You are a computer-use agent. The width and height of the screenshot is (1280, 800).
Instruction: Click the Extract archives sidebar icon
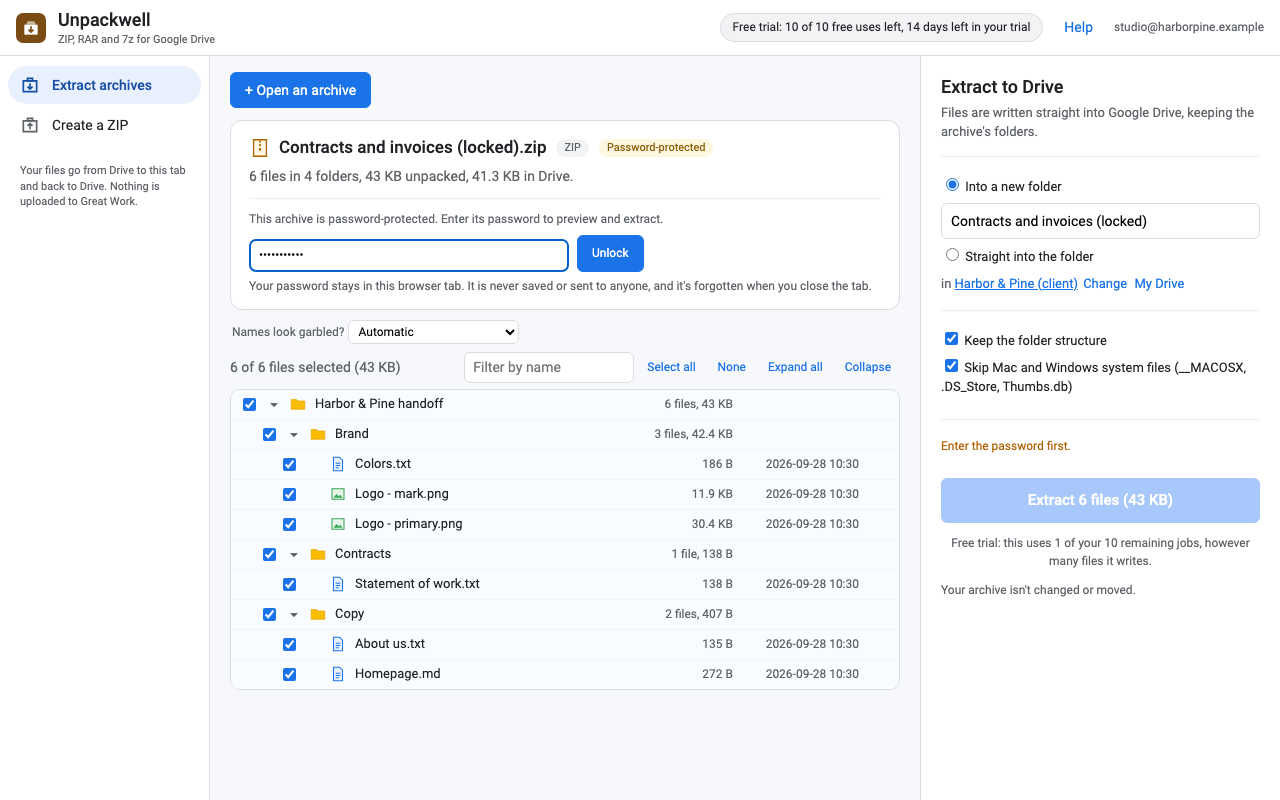click(x=31, y=85)
